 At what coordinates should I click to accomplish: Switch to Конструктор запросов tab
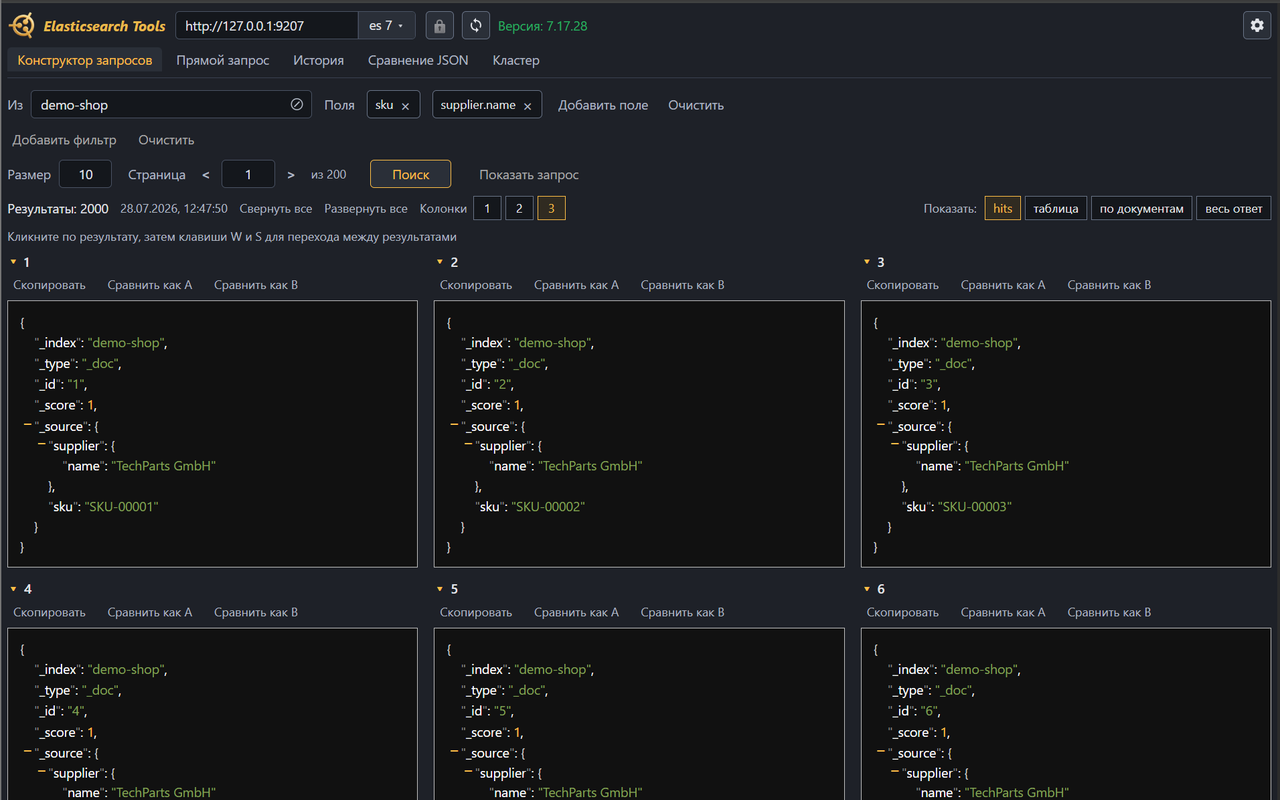(x=85, y=60)
